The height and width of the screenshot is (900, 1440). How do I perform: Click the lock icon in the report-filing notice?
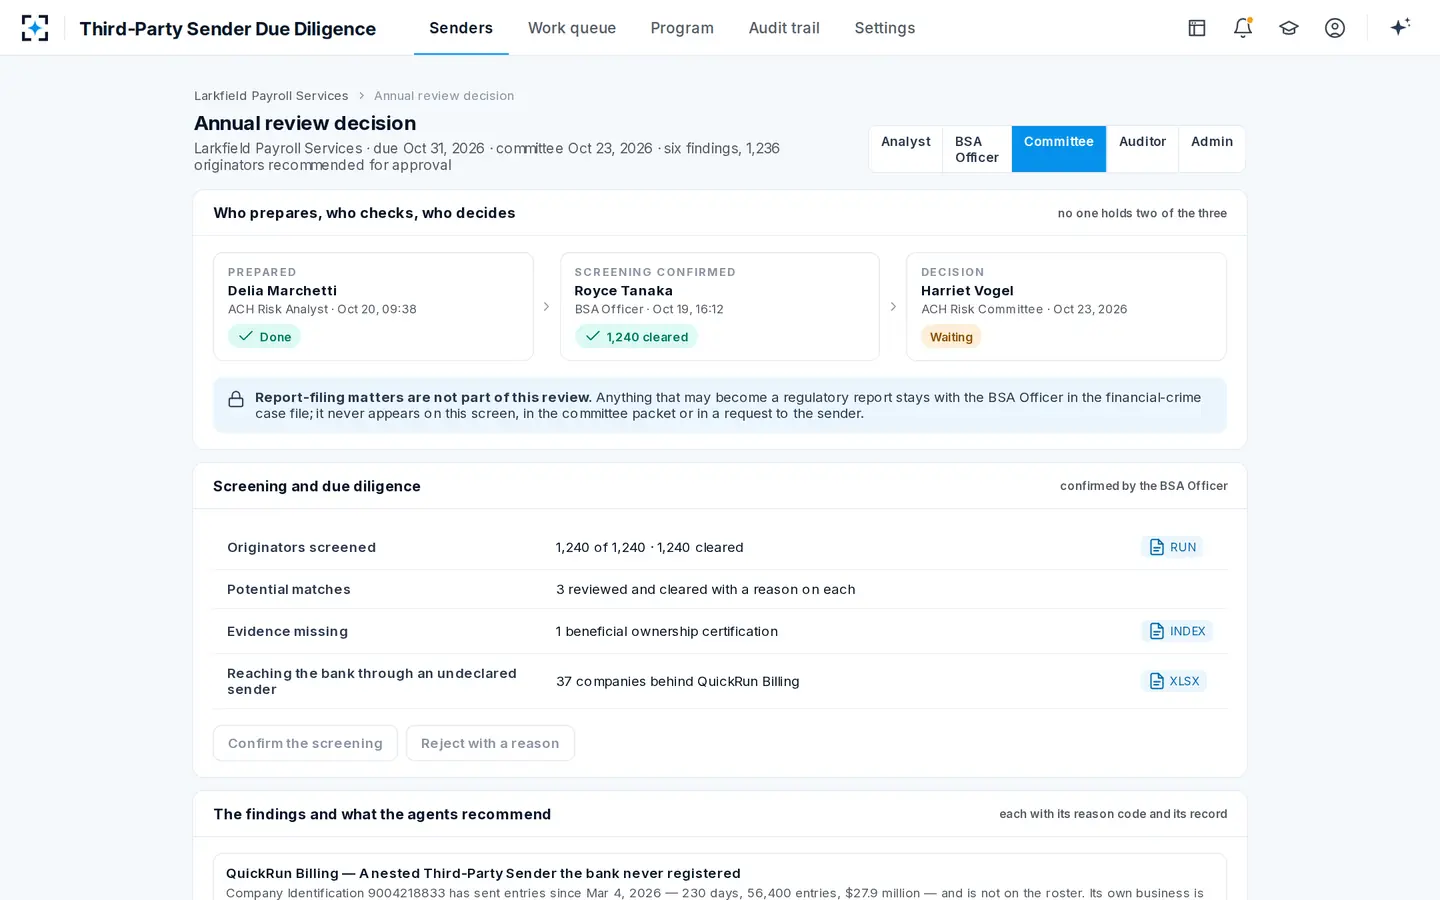click(236, 400)
